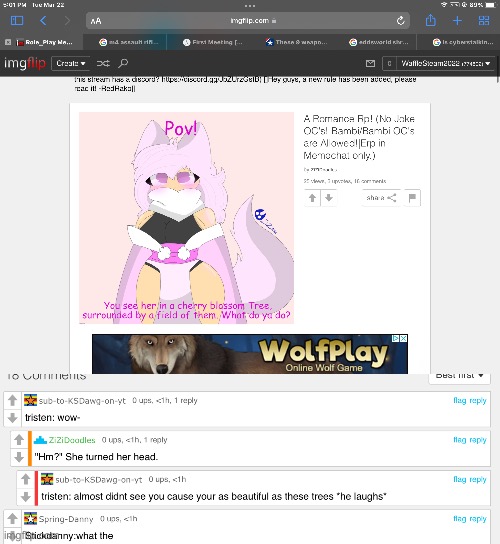This screenshot has width=500, height=544.
Task: Upvote ZiZiDoodles' comment
Action: [x=19, y=440]
